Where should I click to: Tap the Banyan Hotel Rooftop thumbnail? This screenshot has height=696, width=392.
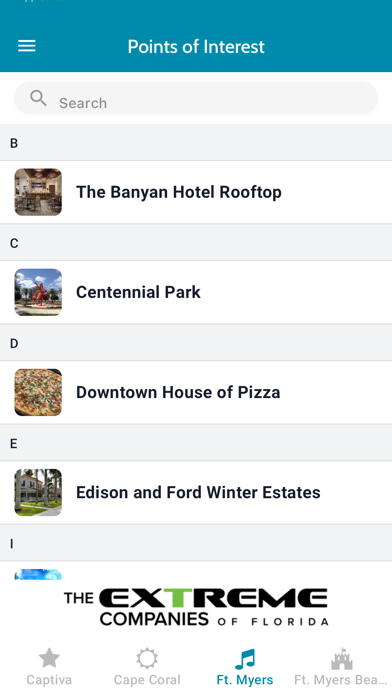coord(38,192)
